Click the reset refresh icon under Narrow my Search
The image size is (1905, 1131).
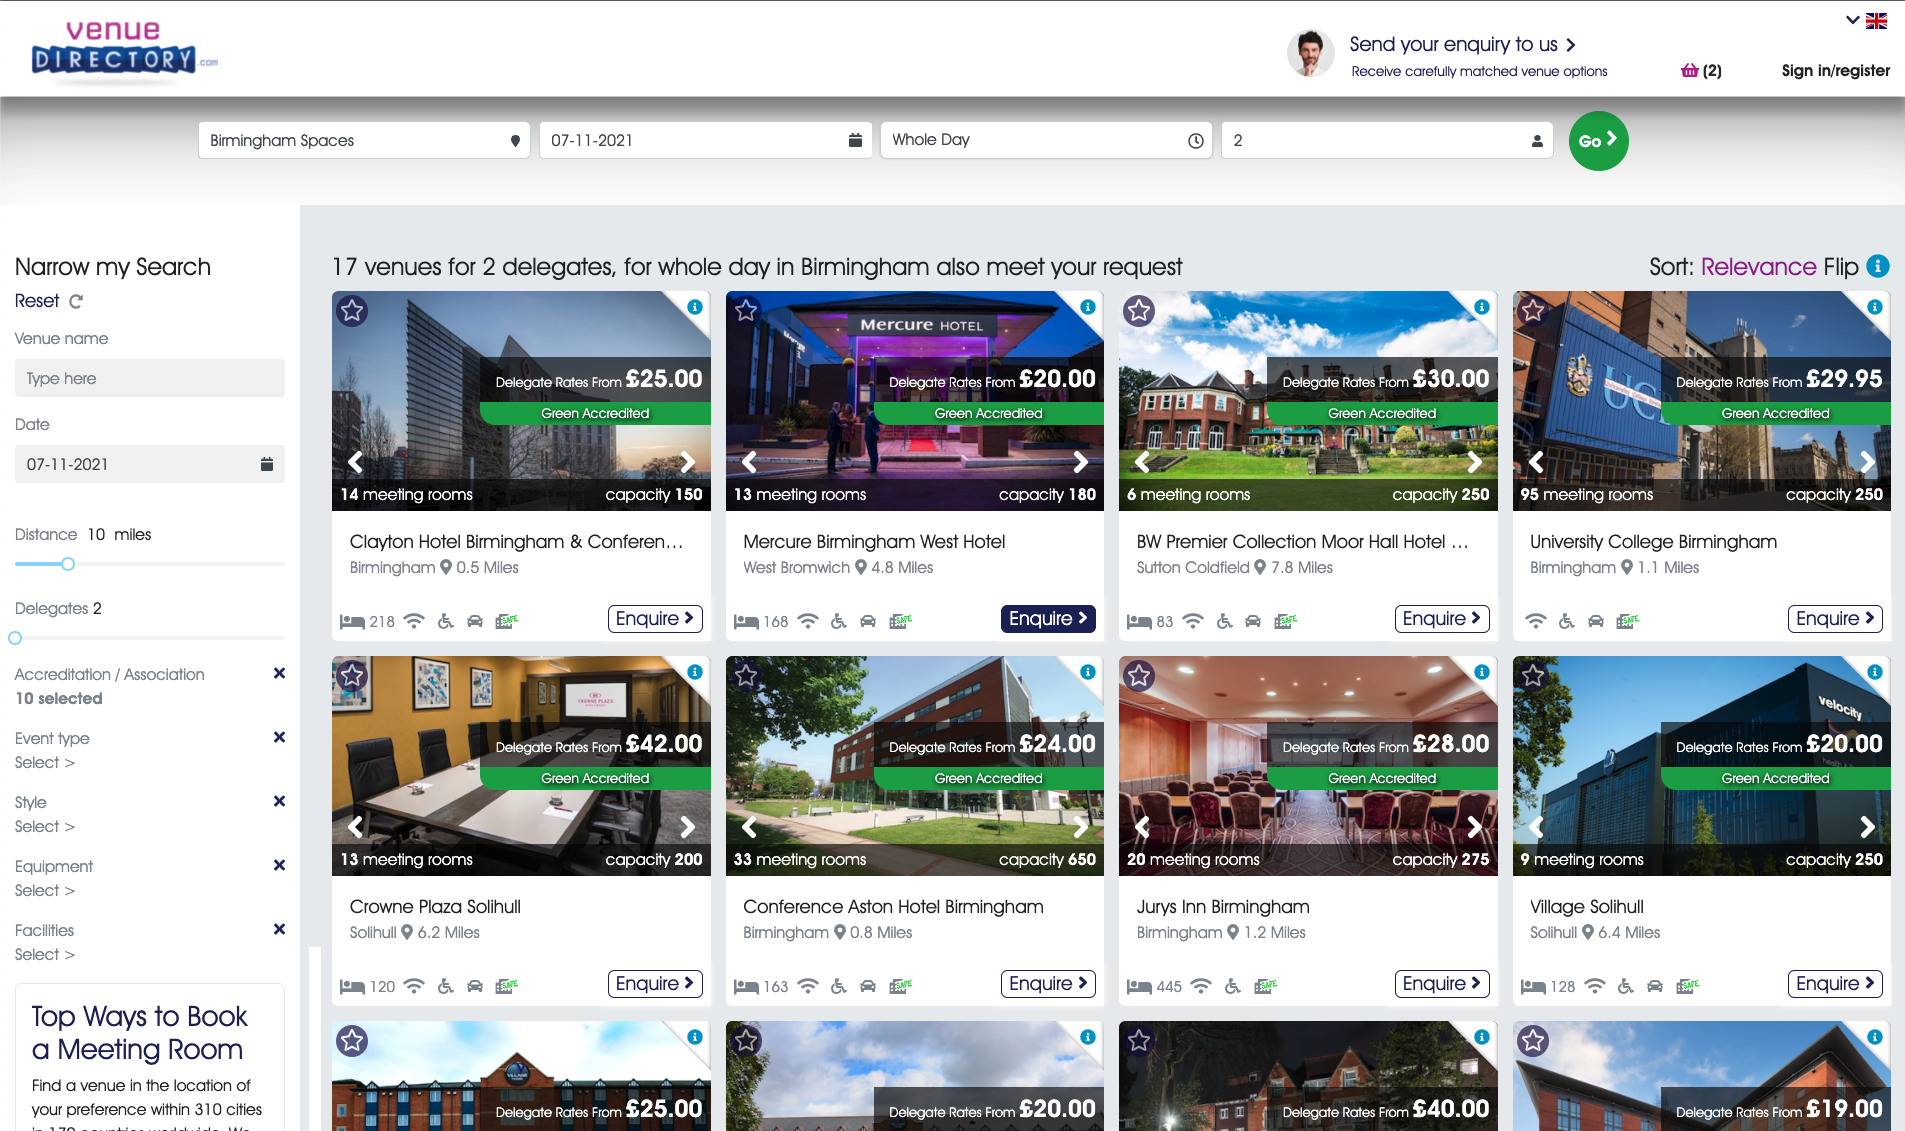point(76,301)
